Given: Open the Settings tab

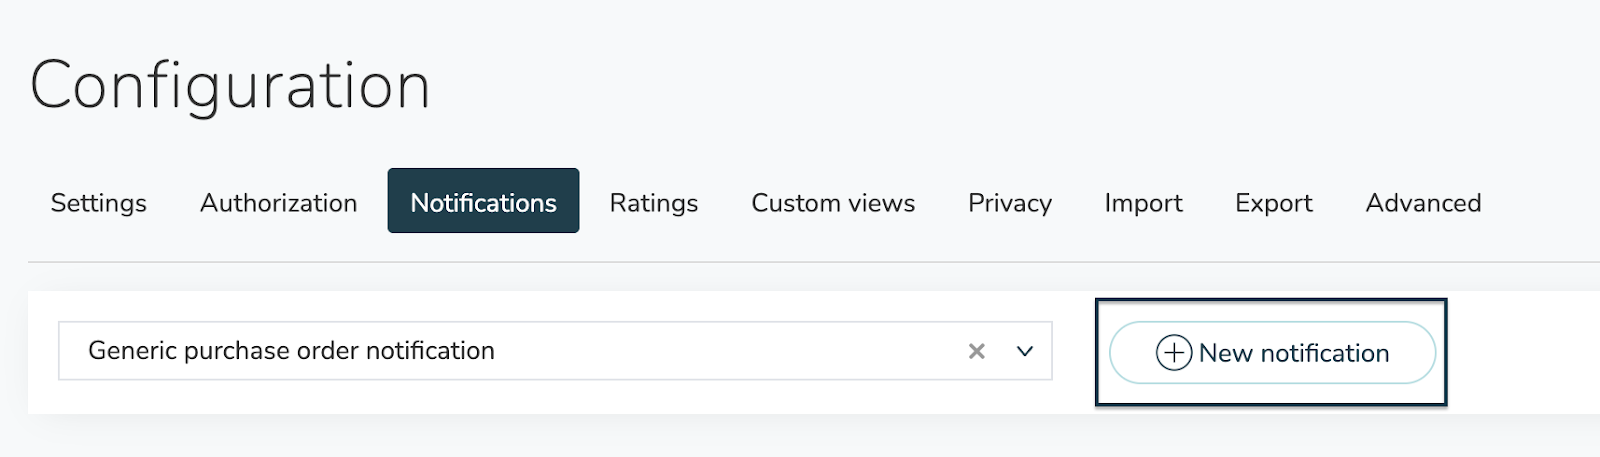Looking at the screenshot, I should point(98,203).
